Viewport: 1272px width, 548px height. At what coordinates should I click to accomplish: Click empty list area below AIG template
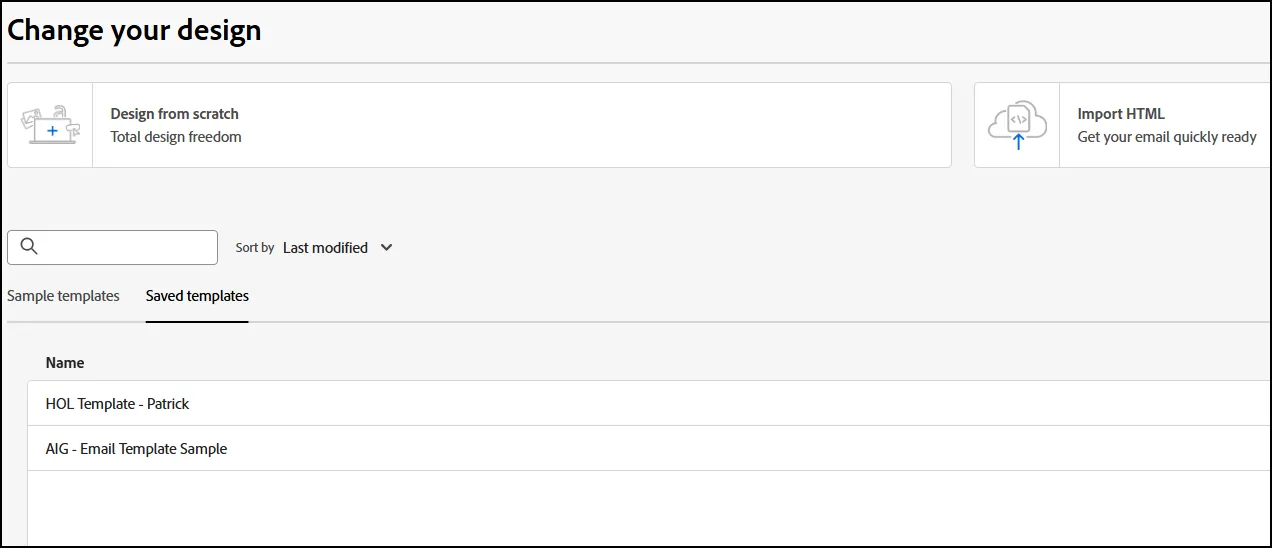[x=649, y=508]
